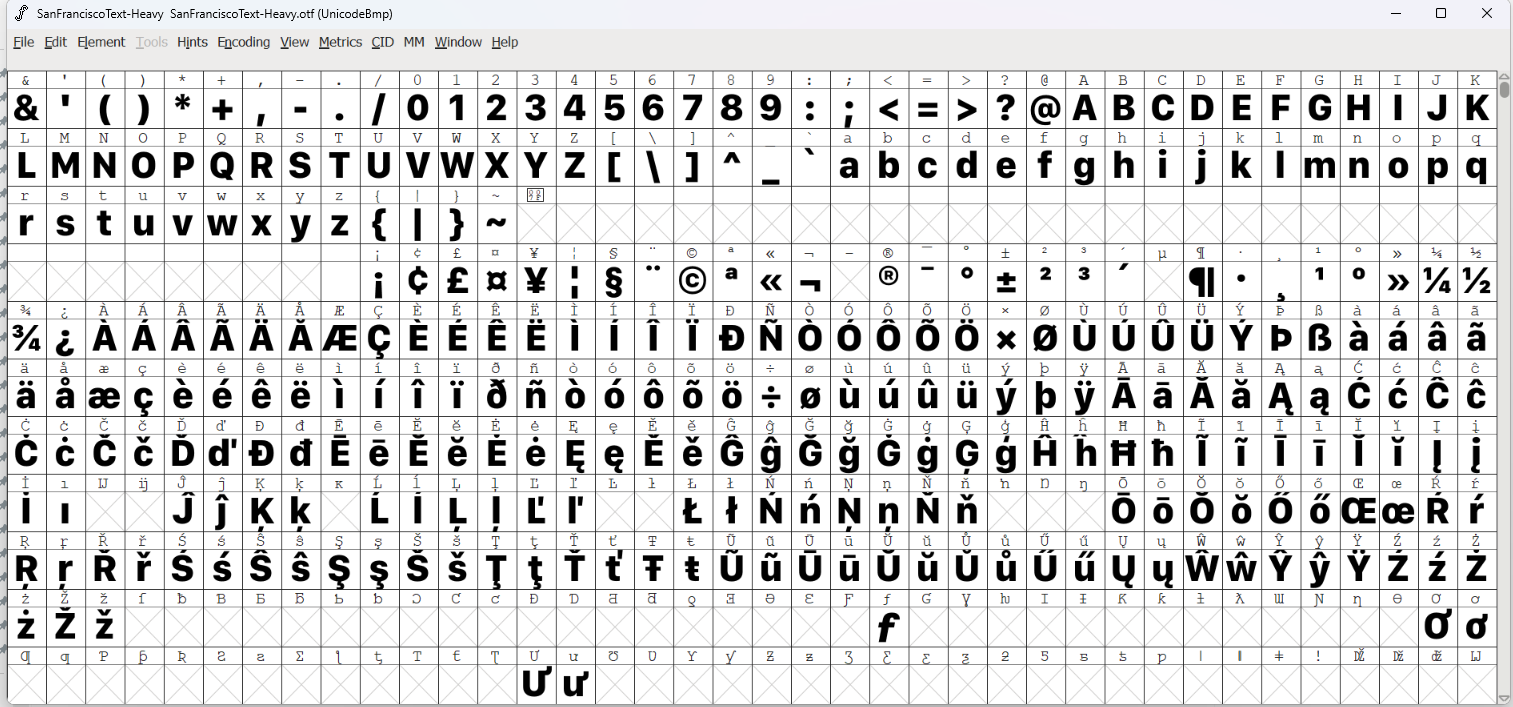The image size is (1513, 707).
Task: Select the three-quarters fraction glyph cell
Action: pos(26,339)
